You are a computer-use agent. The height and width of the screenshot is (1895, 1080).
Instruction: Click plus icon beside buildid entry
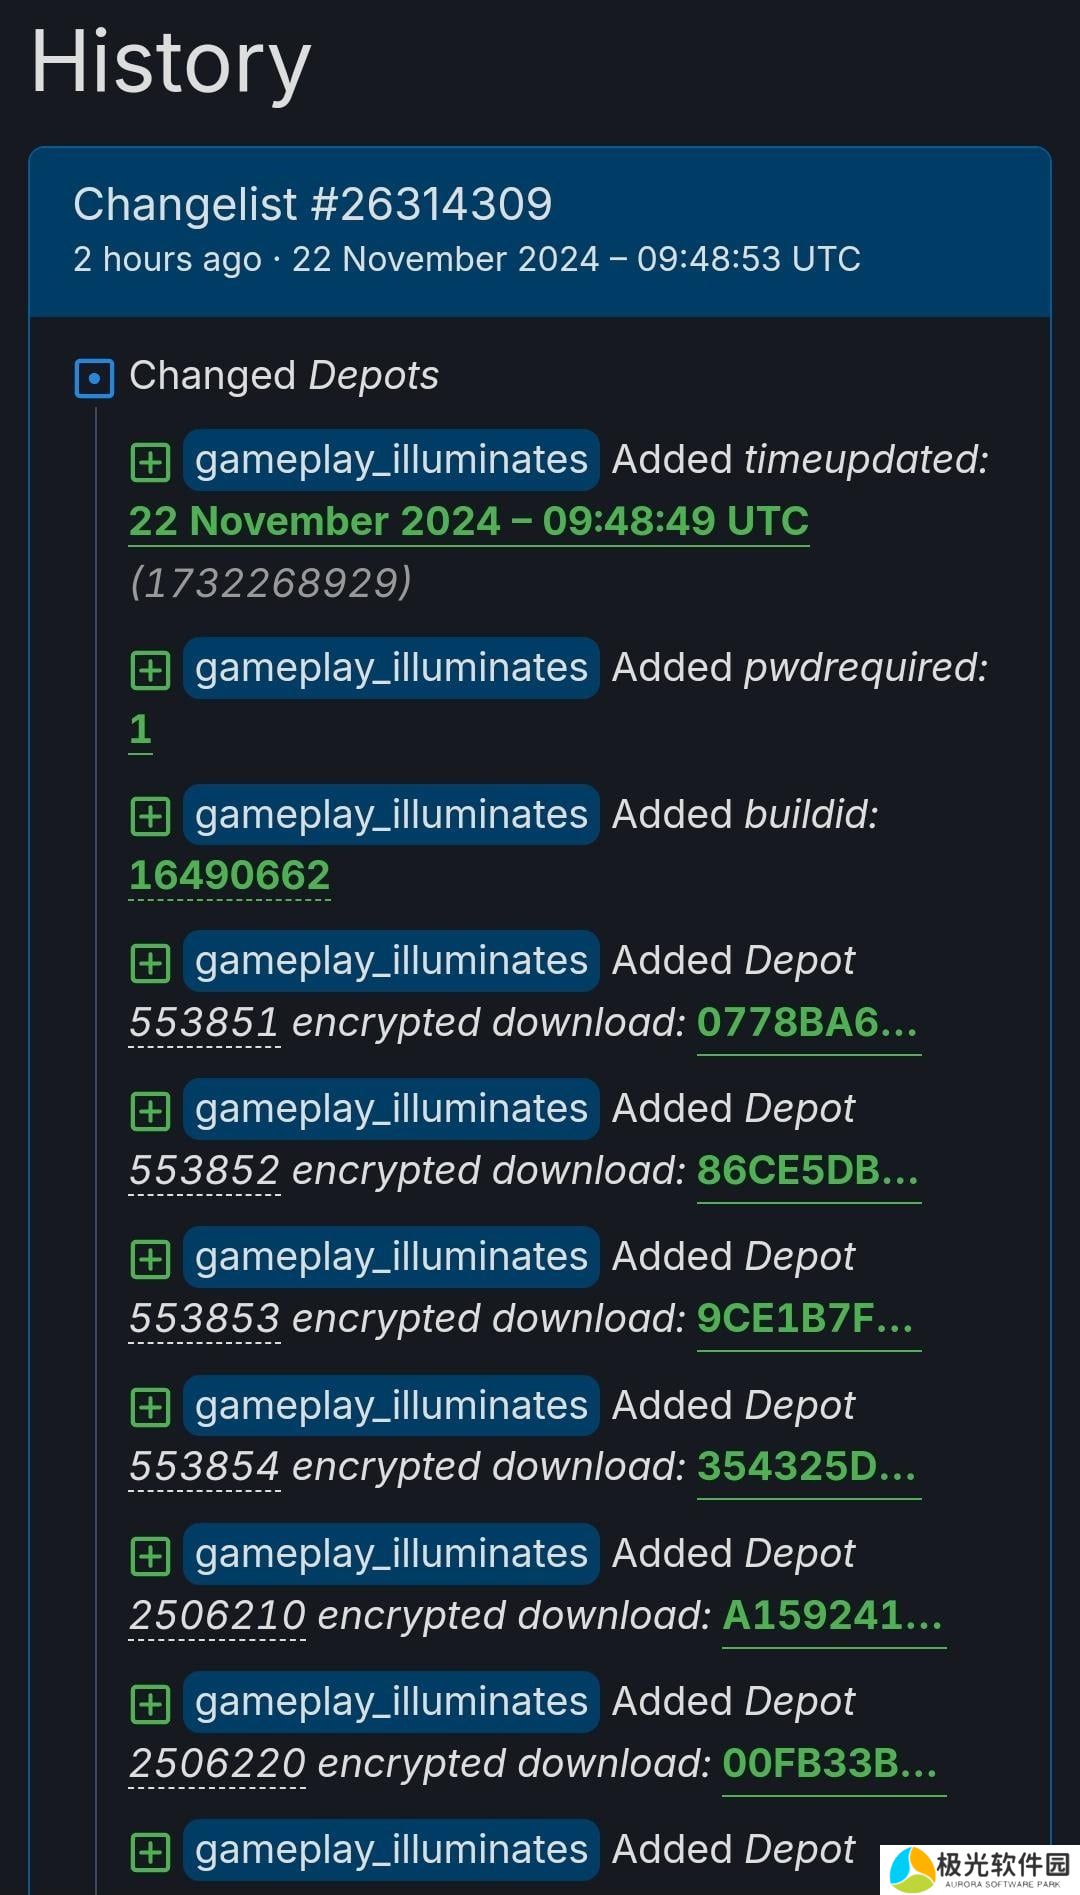150,816
